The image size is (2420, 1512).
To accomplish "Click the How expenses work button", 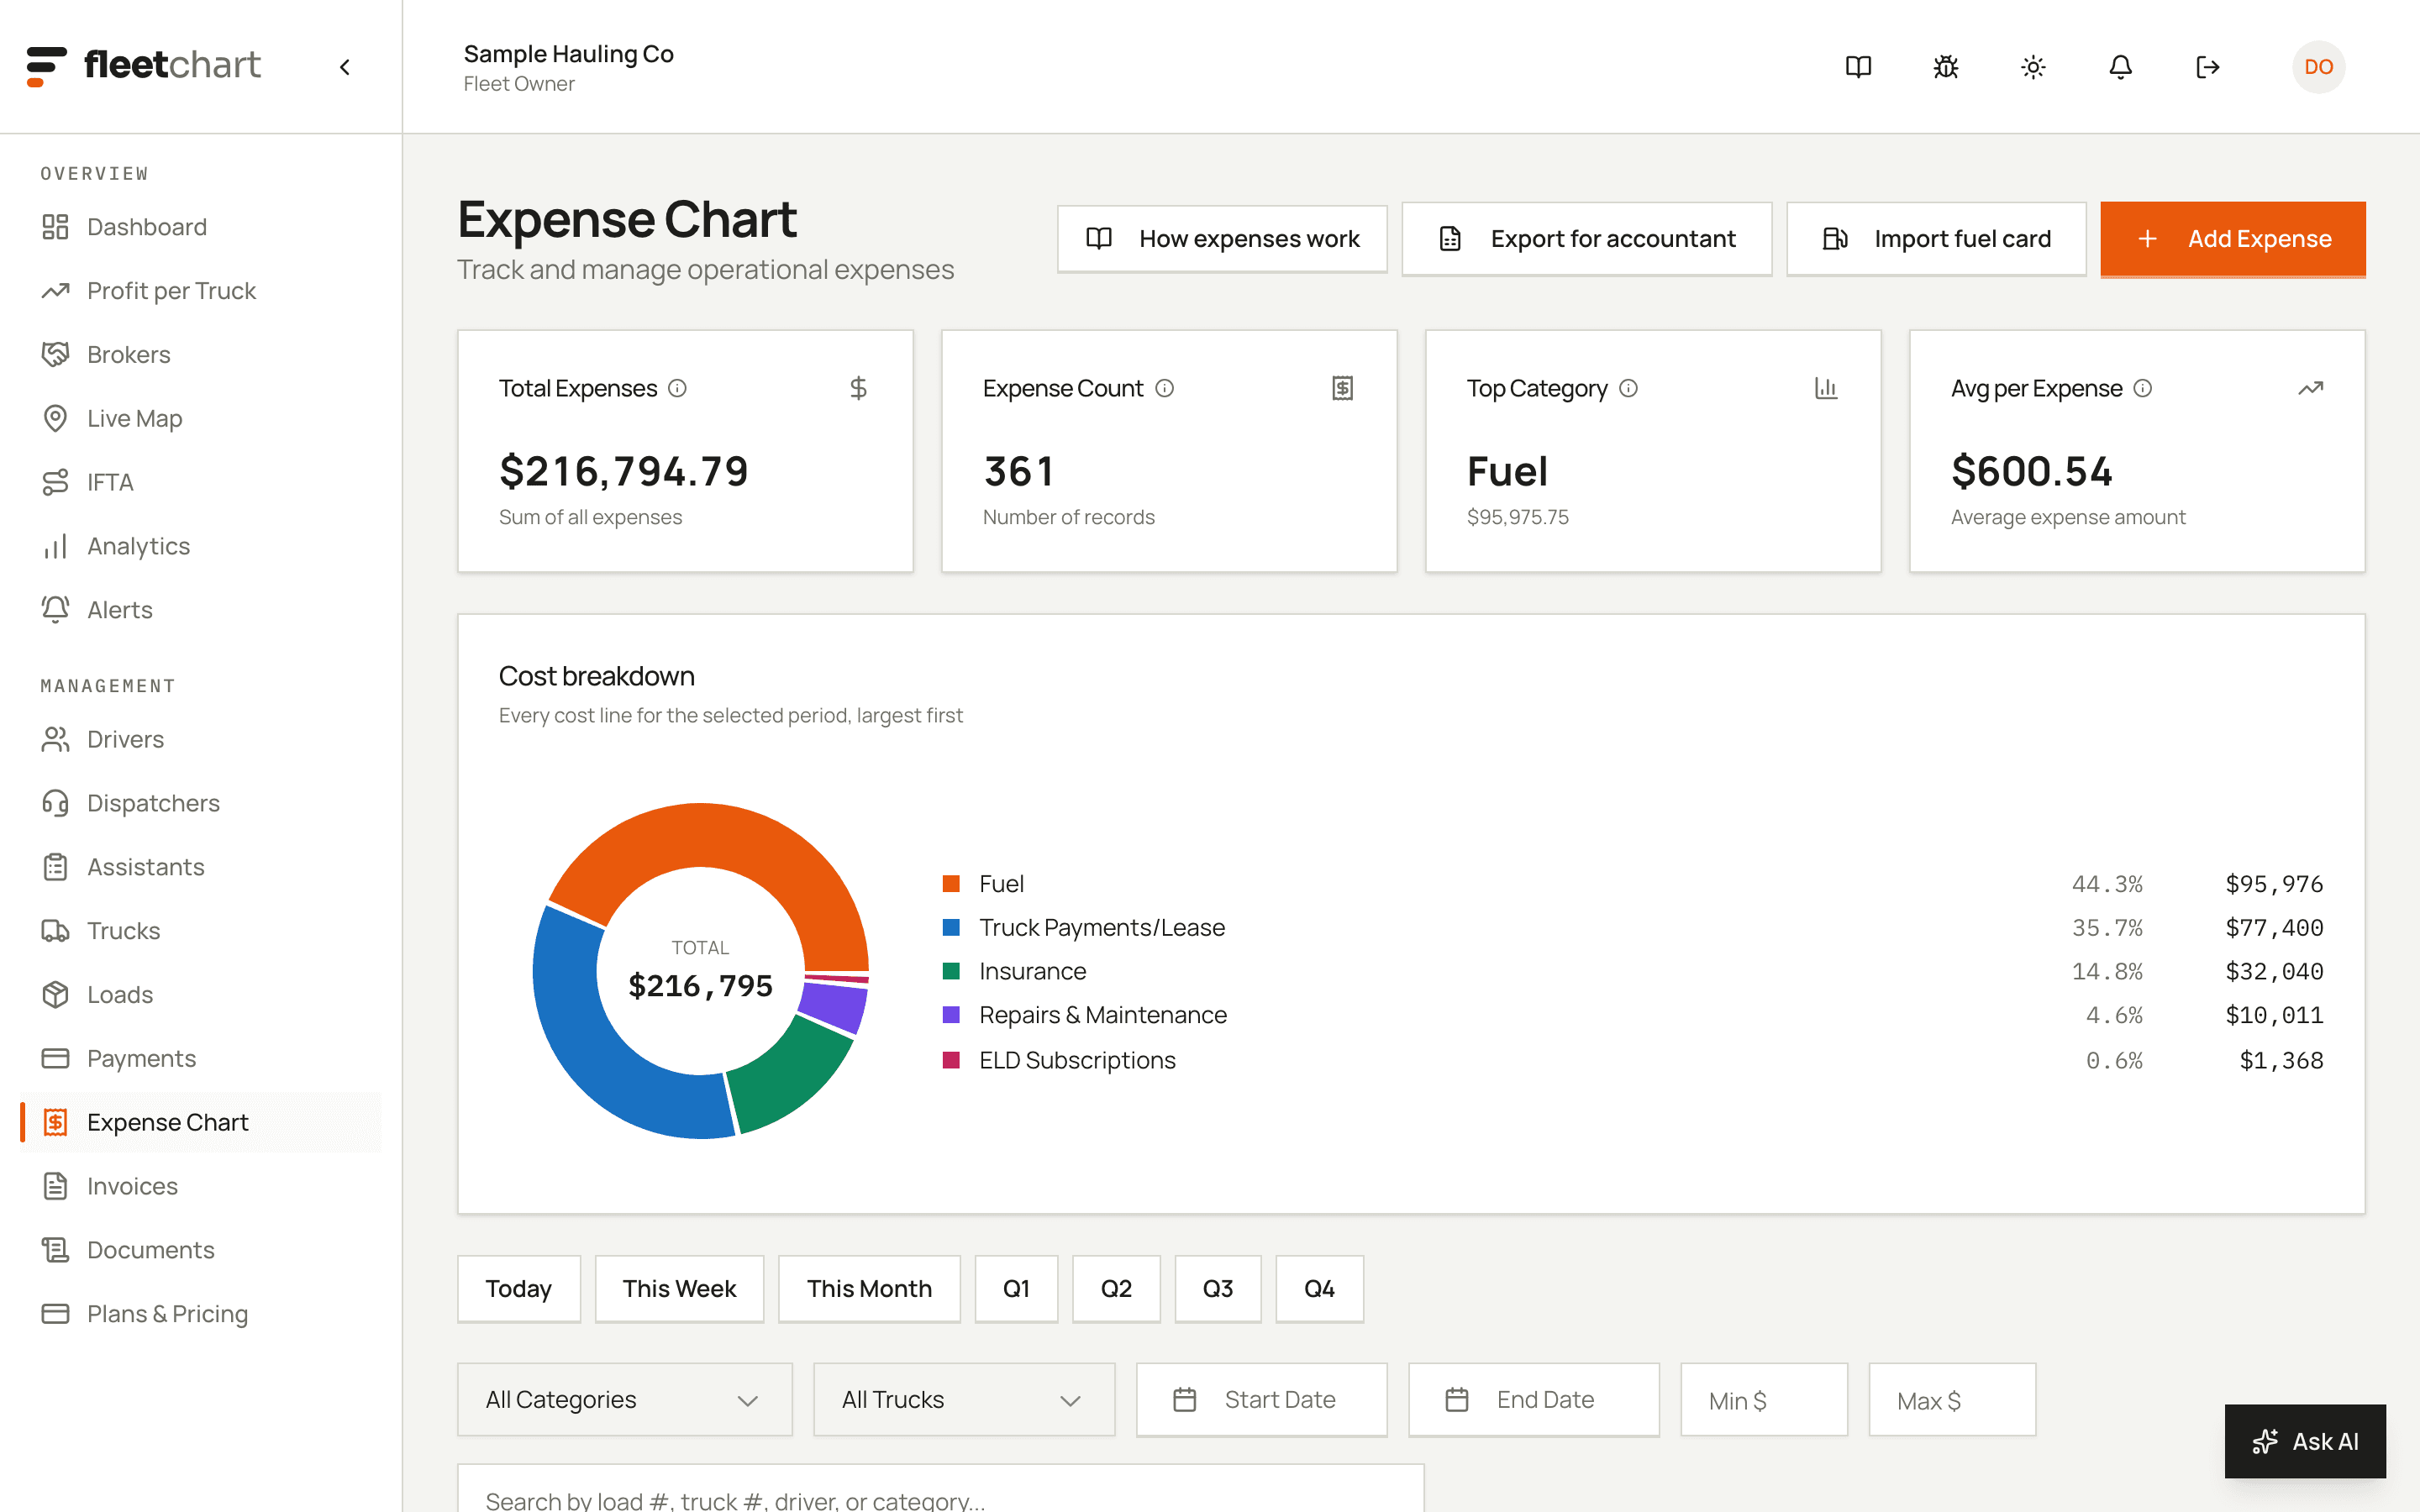I will click(1222, 239).
